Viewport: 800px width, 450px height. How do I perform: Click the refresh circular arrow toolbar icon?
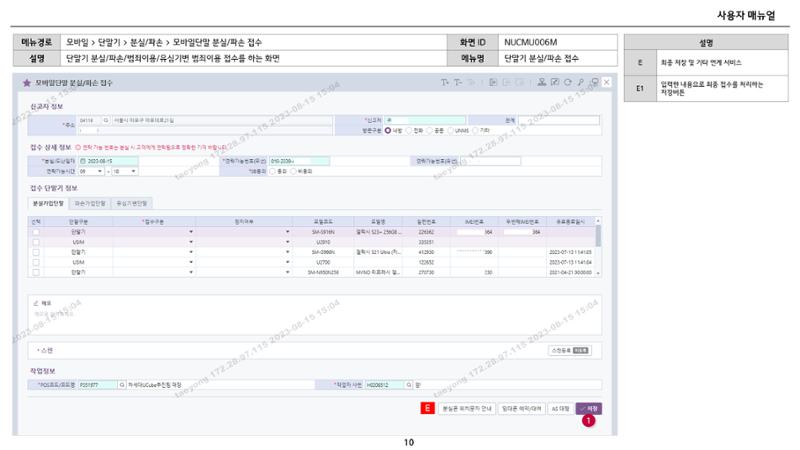[568, 82]
